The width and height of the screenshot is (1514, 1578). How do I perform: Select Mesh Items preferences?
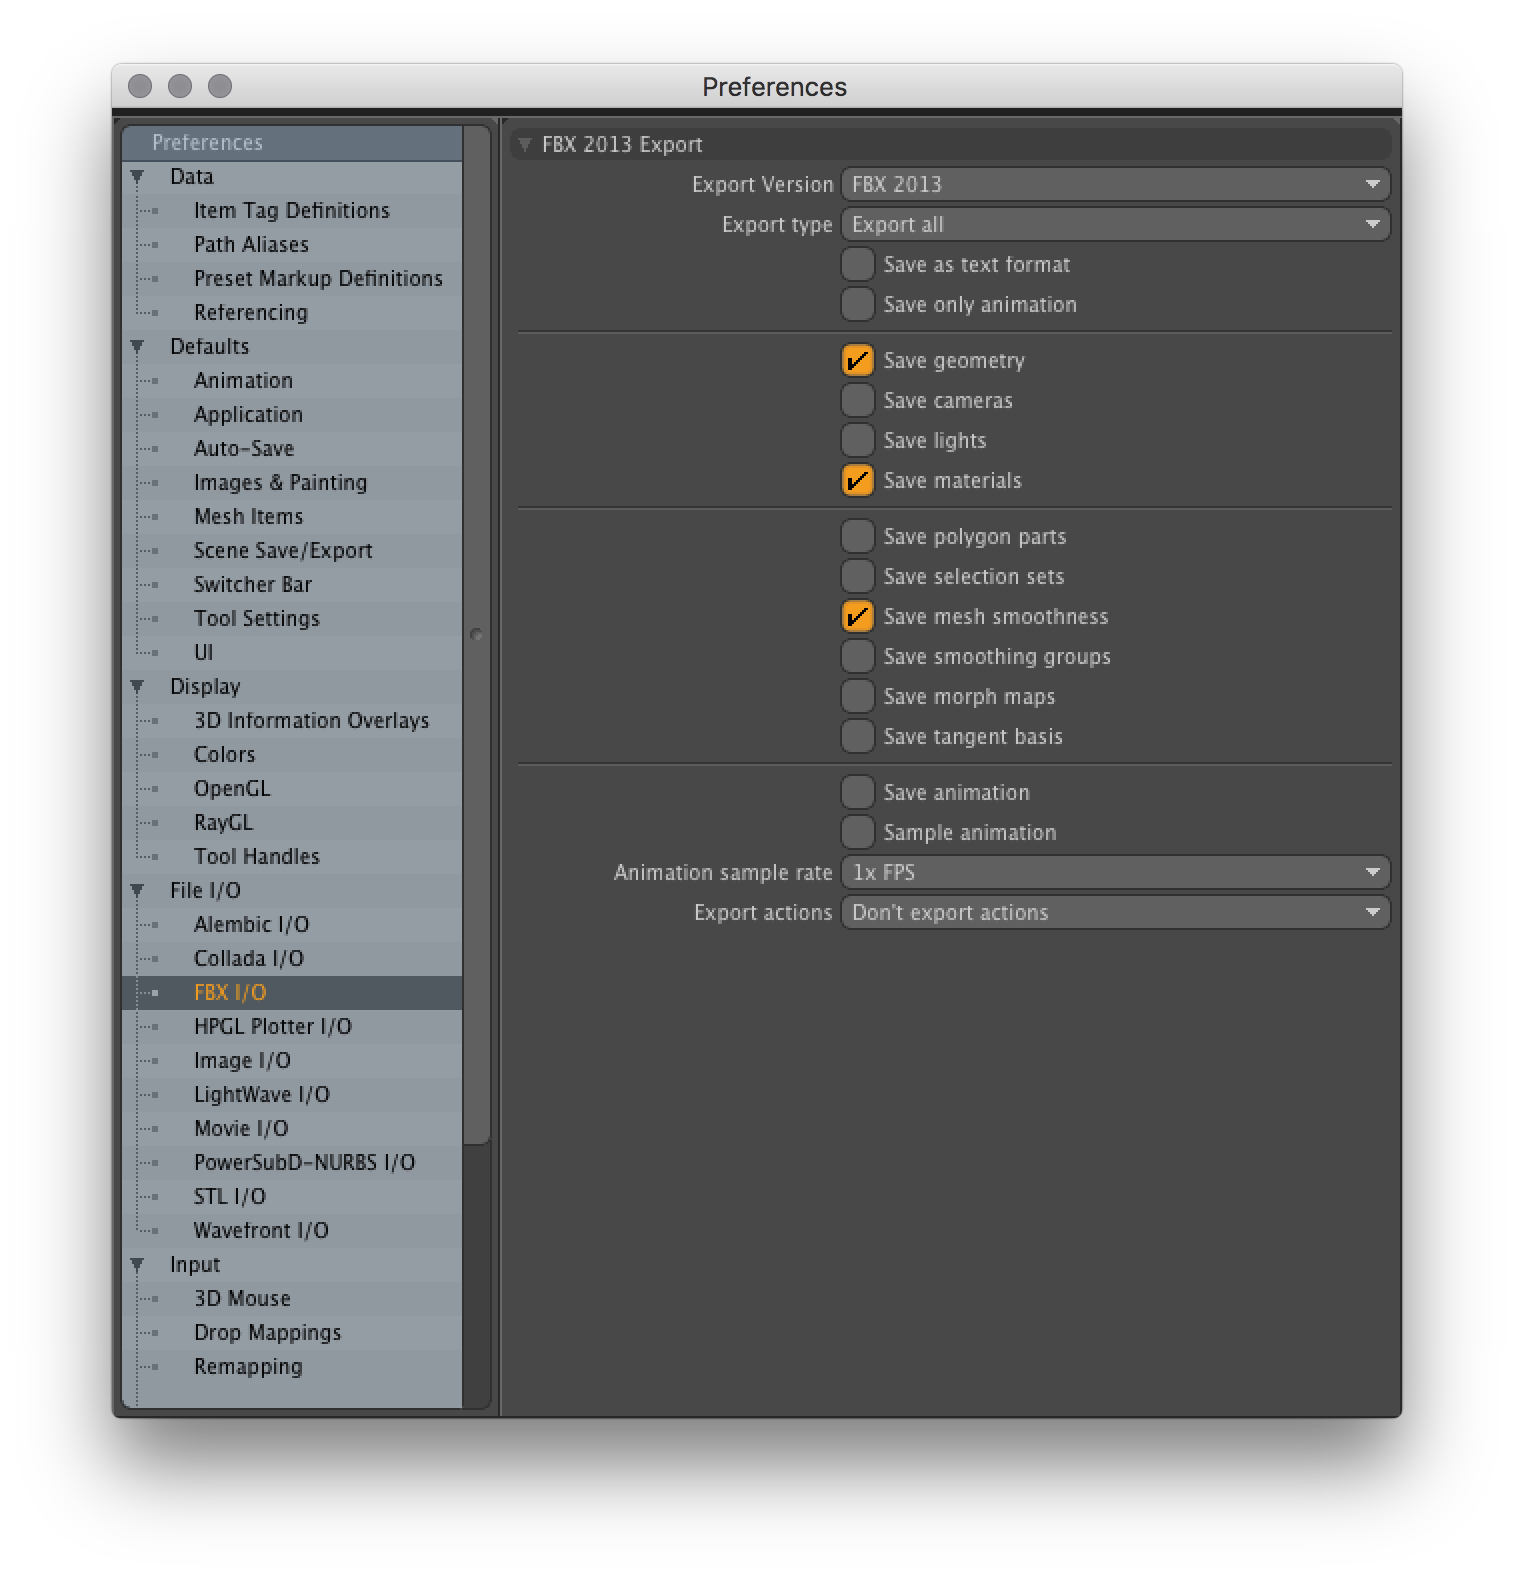(x=292, y=517)
